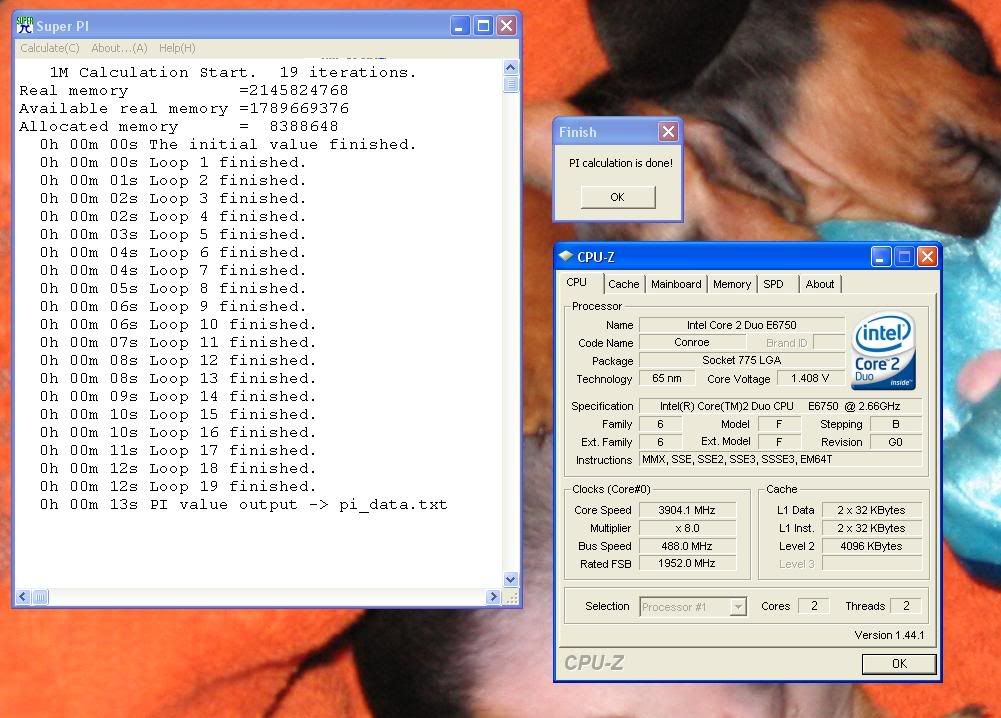Select the SPD tab in CPU-Z
The image size is (1001, 718).
[773, 284]
